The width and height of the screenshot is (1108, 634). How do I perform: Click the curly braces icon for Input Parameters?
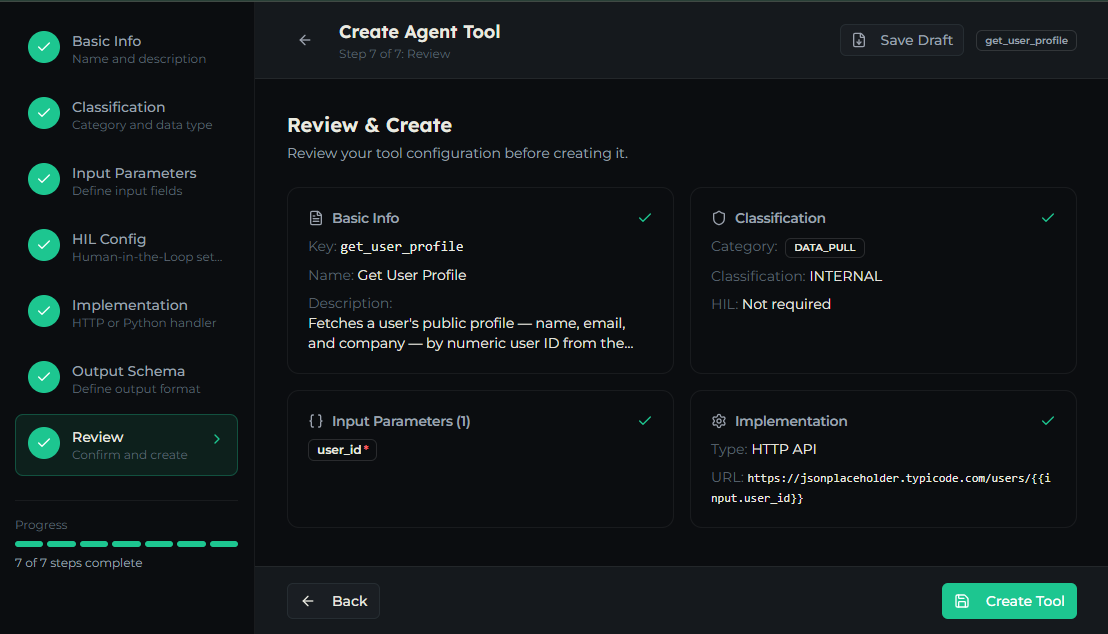(x=316, y=421)
